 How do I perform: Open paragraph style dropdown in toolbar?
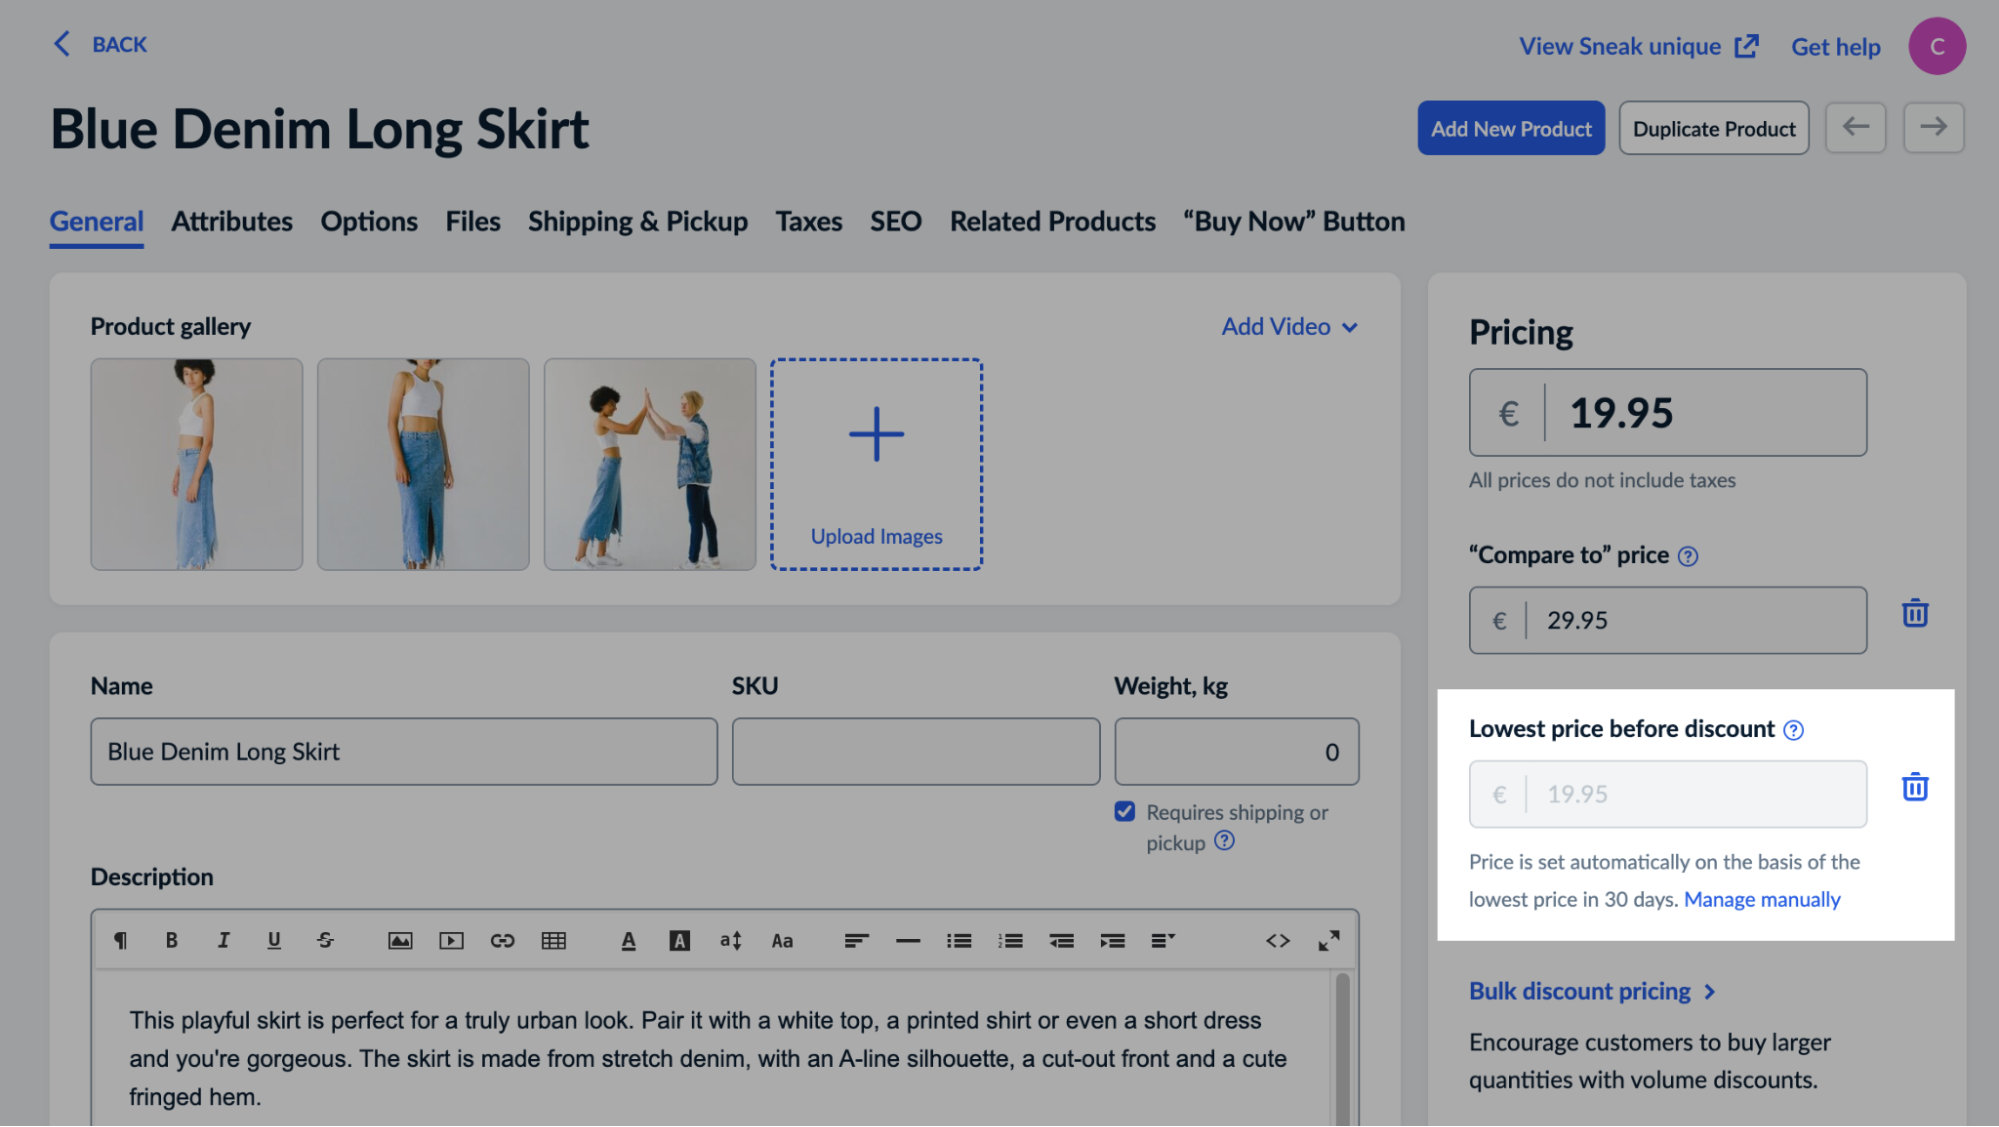[x=1163, y=940]
